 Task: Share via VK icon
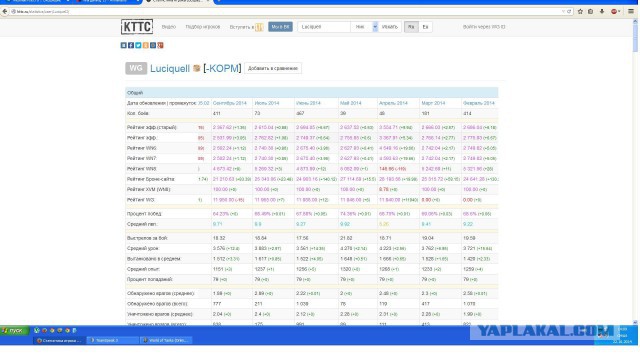(x=124, y=45)
